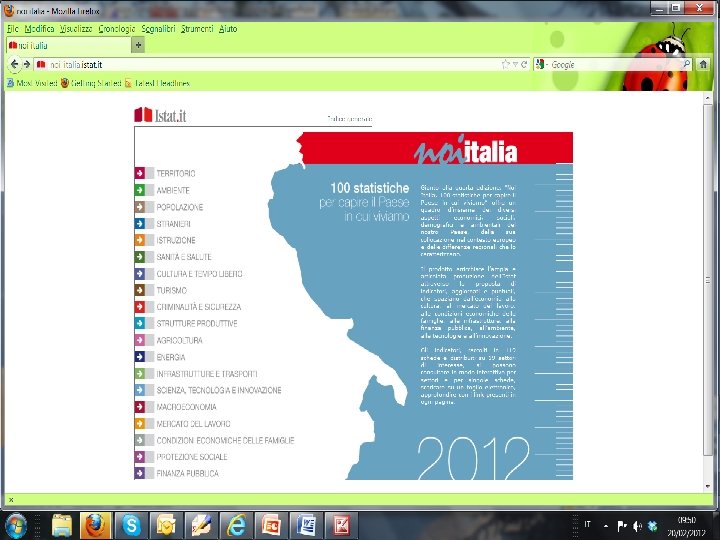
Task: Open the Most Visited bookmark
Action: [x=32, y=83]
